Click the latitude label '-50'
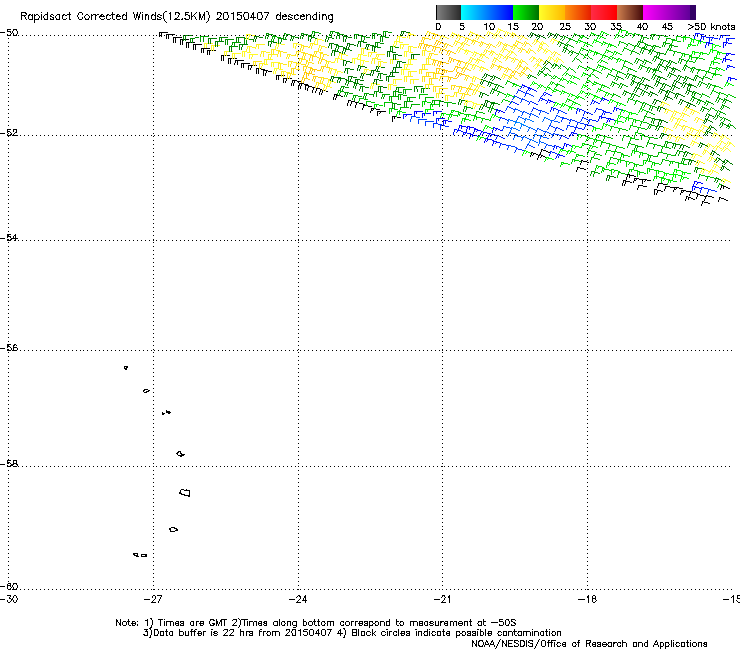This screenshot has width=740, height=650. [9, 33]
